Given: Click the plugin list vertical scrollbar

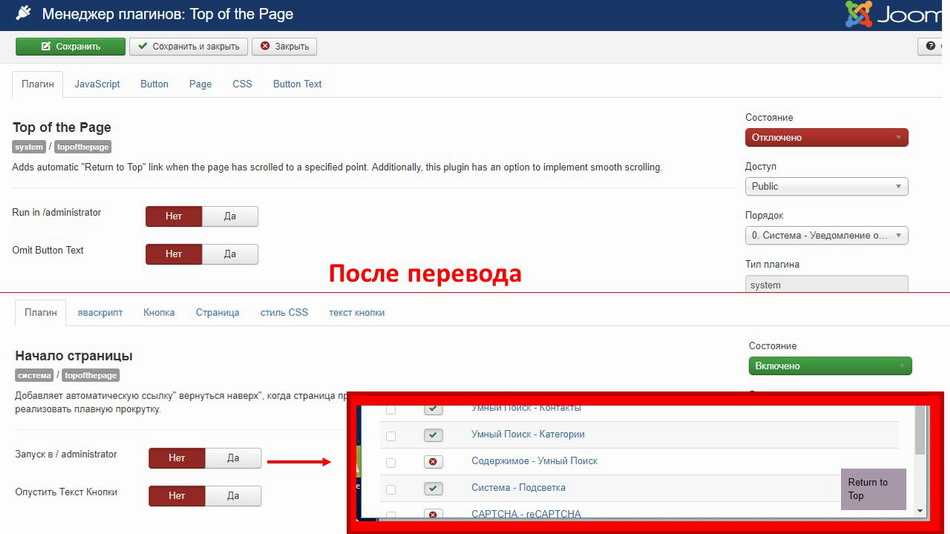Looking at the screenshot, I should [x=920, y=440].
